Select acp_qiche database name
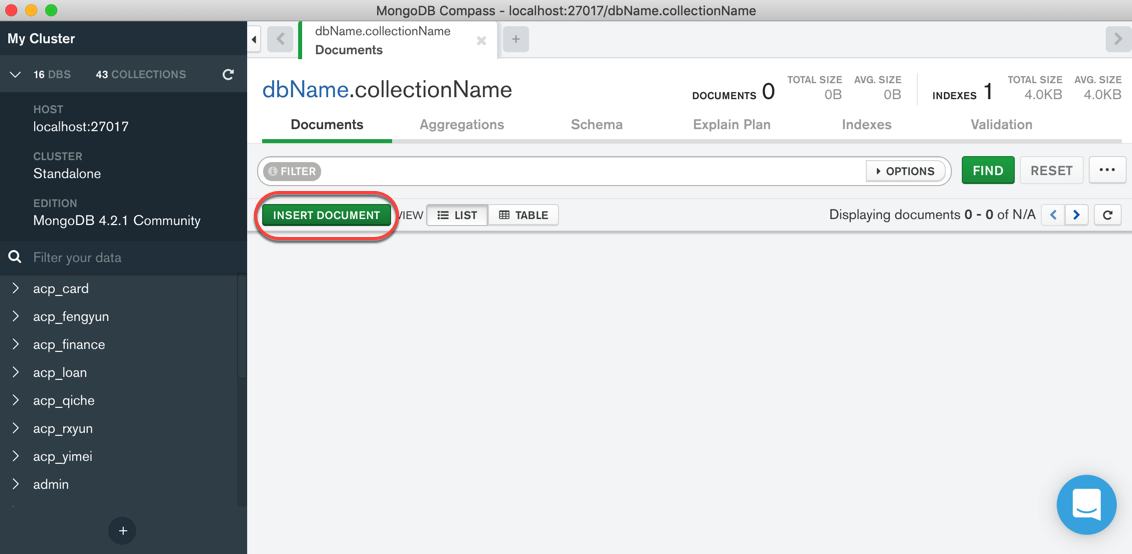The height and width of the screenshot is (554, 1132). tap(64, 401)
